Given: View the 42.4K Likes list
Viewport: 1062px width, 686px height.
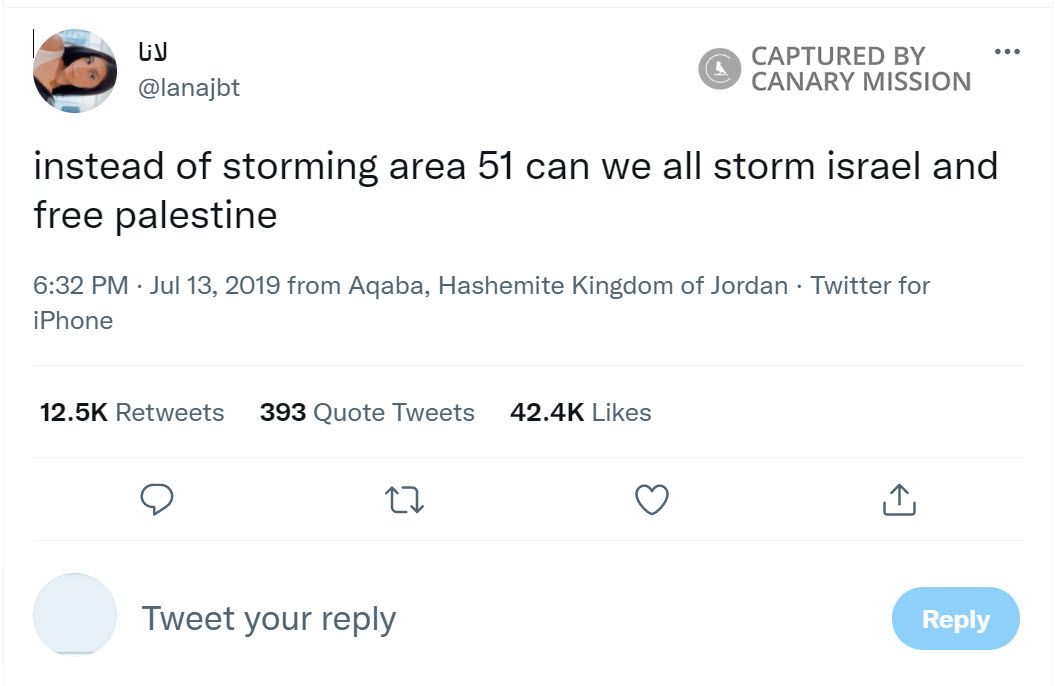Looking at the screenshot, I should point(580,412).
